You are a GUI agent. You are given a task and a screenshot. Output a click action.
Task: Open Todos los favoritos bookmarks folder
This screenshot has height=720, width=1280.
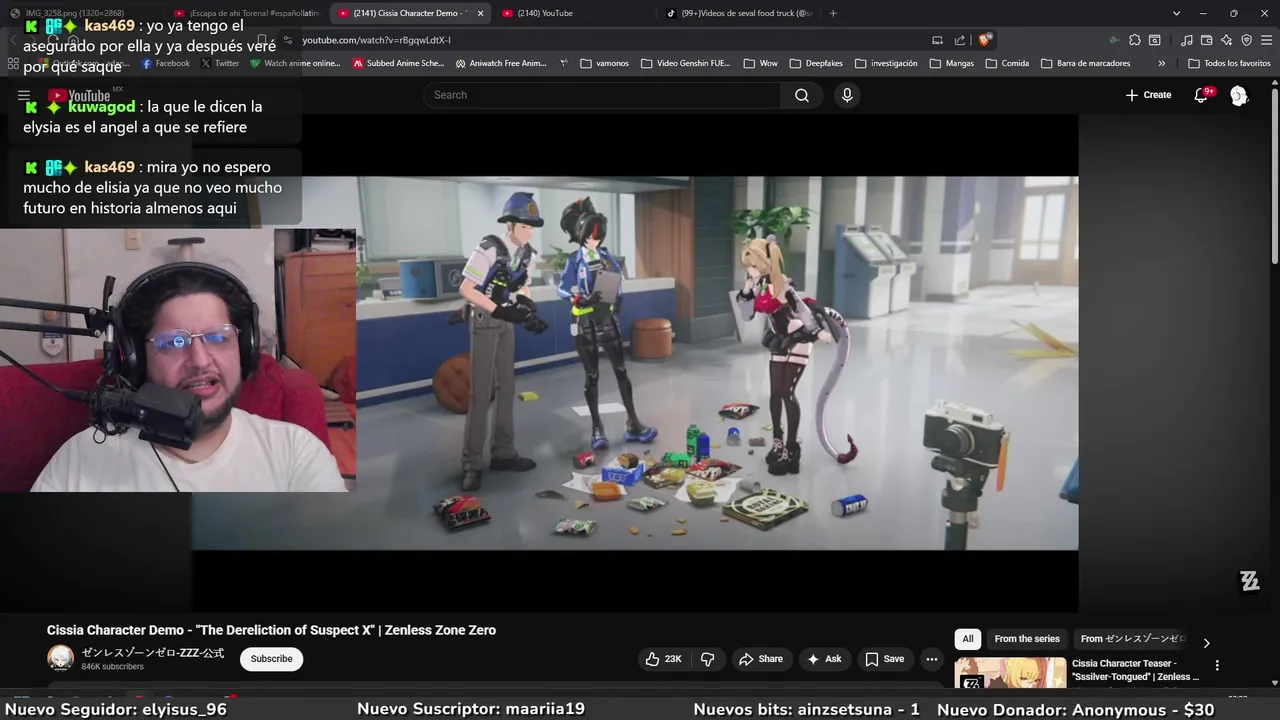(1229, 63)
